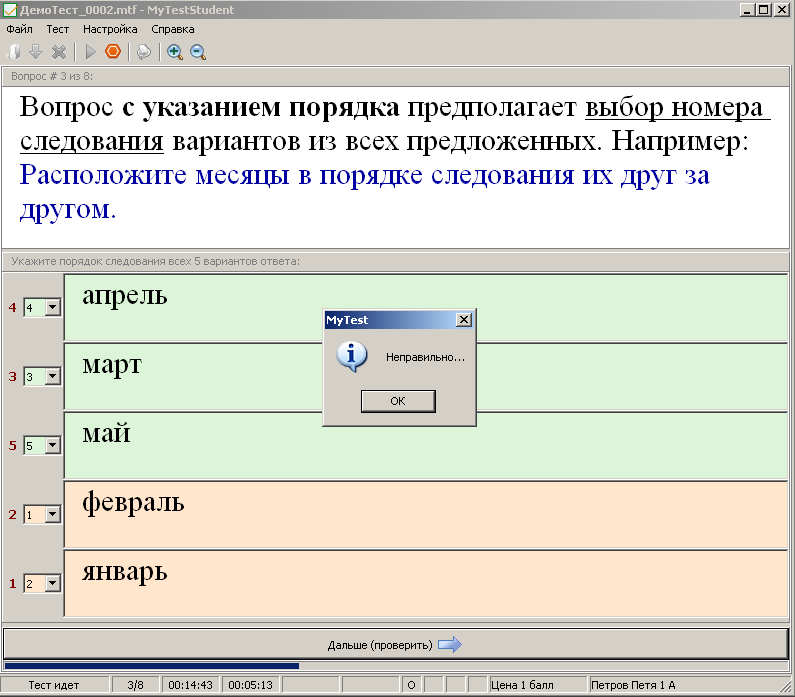Open order dropdown for апрель
Viewport: 795px width, 697px height.
(x=52, y=307)
